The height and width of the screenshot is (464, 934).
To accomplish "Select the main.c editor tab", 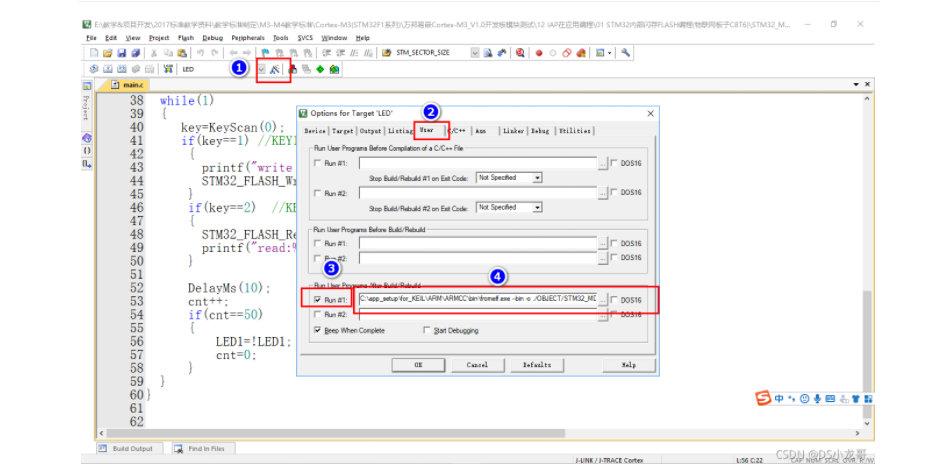I will tap(127, 85).
